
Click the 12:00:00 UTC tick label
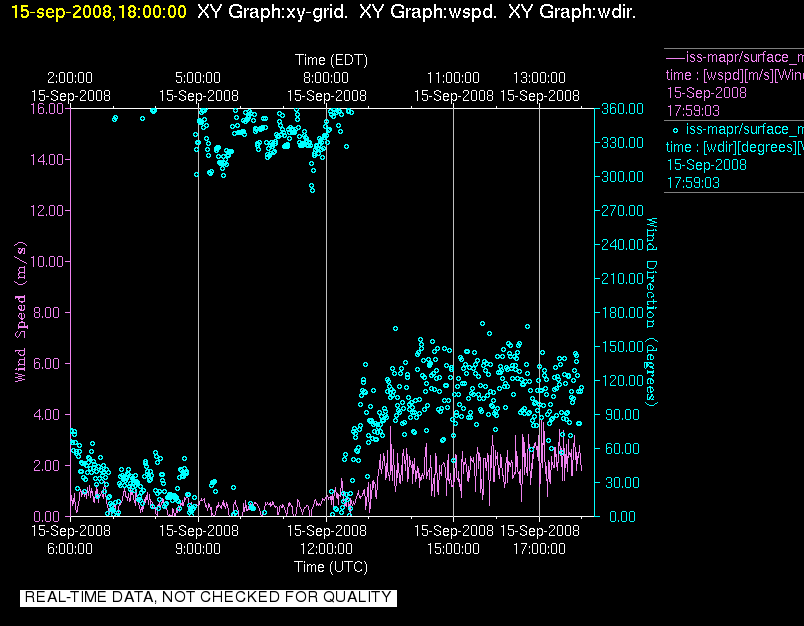click(326, 549)
